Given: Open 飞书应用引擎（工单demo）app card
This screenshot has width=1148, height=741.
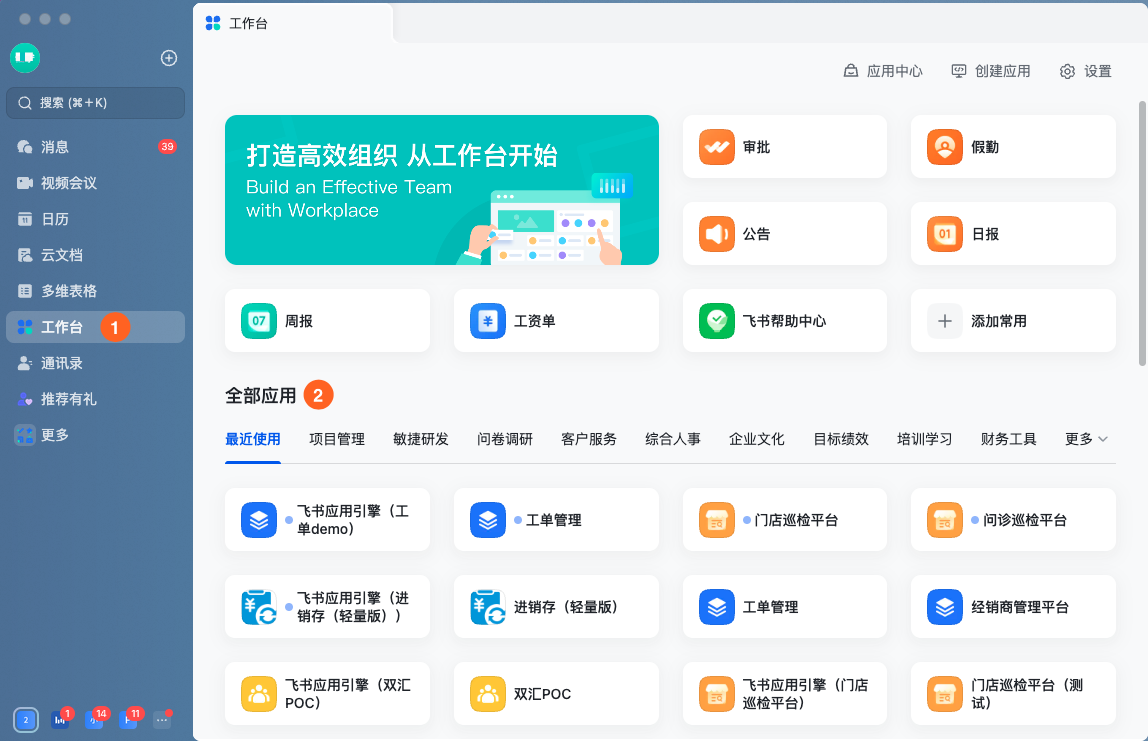Looking at the screenshot, I should [x=327, y=520].
